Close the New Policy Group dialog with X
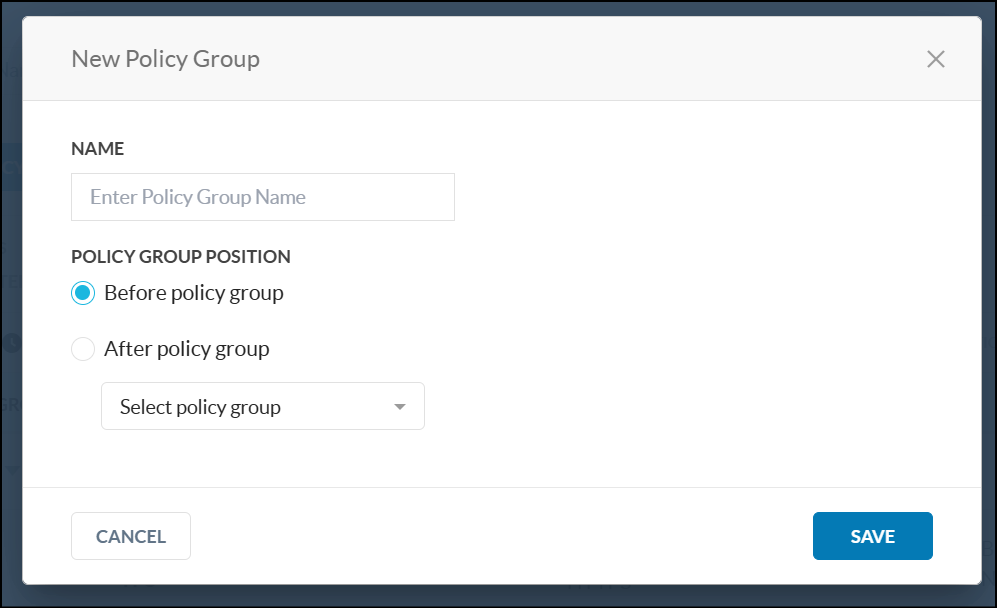The height and width of the screenshot is (608, 997). point(935,59)
